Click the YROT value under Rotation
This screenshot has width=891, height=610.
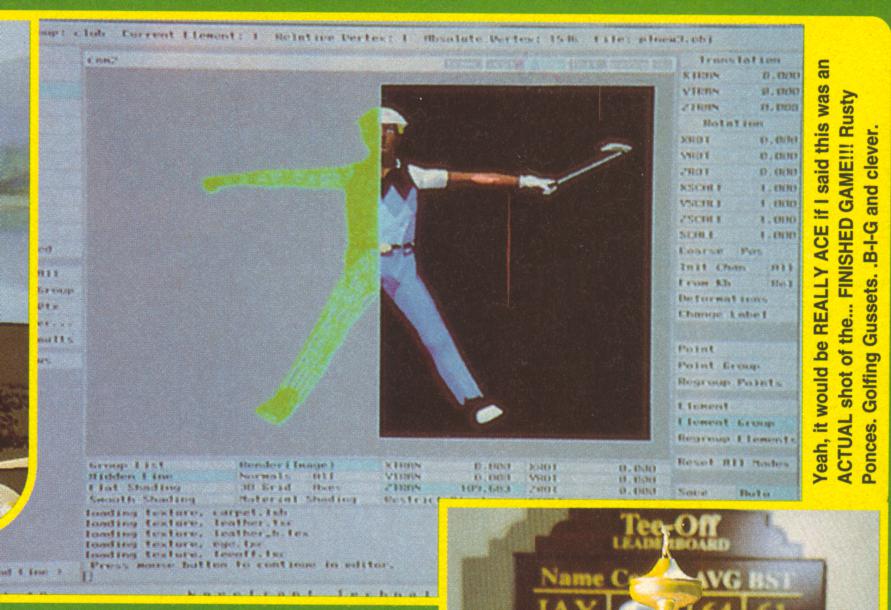pyautogui.click(x=779, y=155)
